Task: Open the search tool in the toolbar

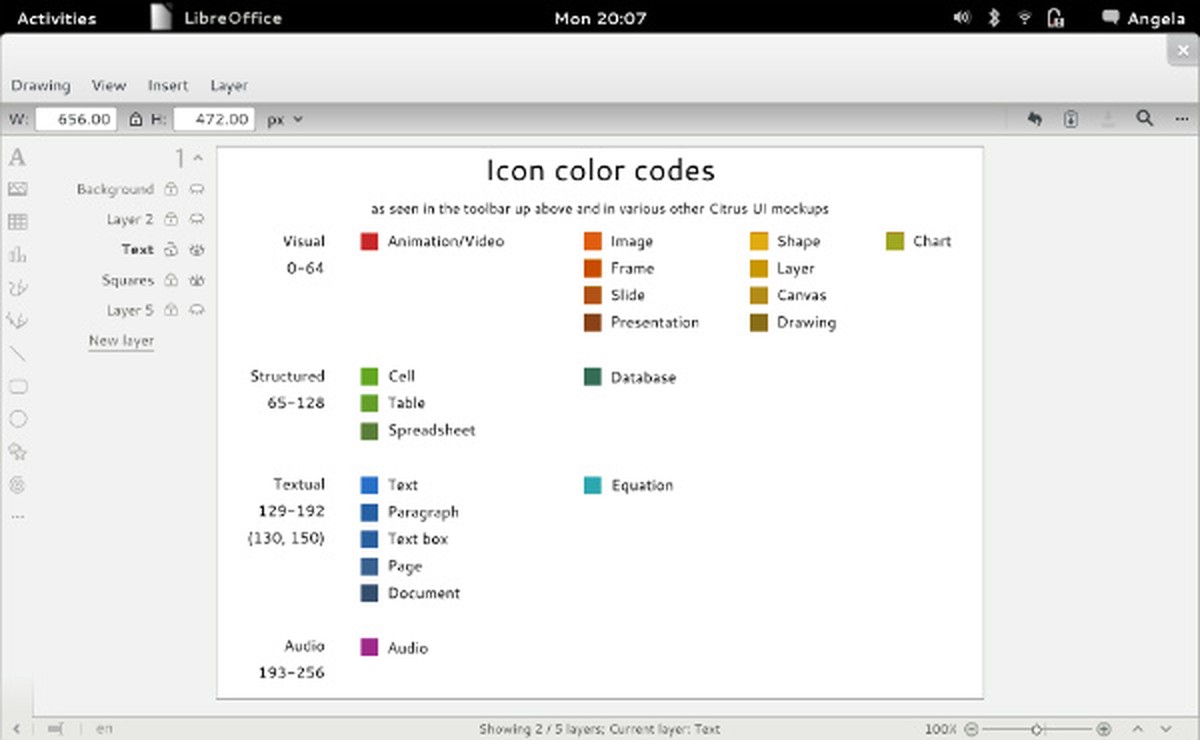Action: pyautogui.click(x=1144, y=118)
